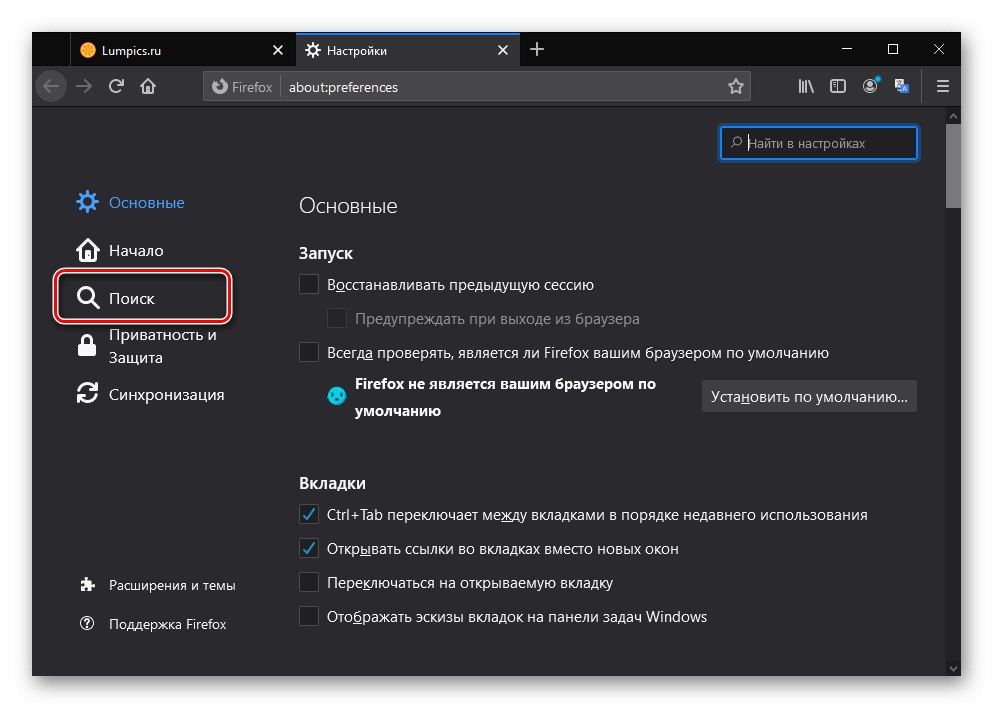Go to the Home page icon
The height and width of the screenshot is (708, 993).
[148, 87]
